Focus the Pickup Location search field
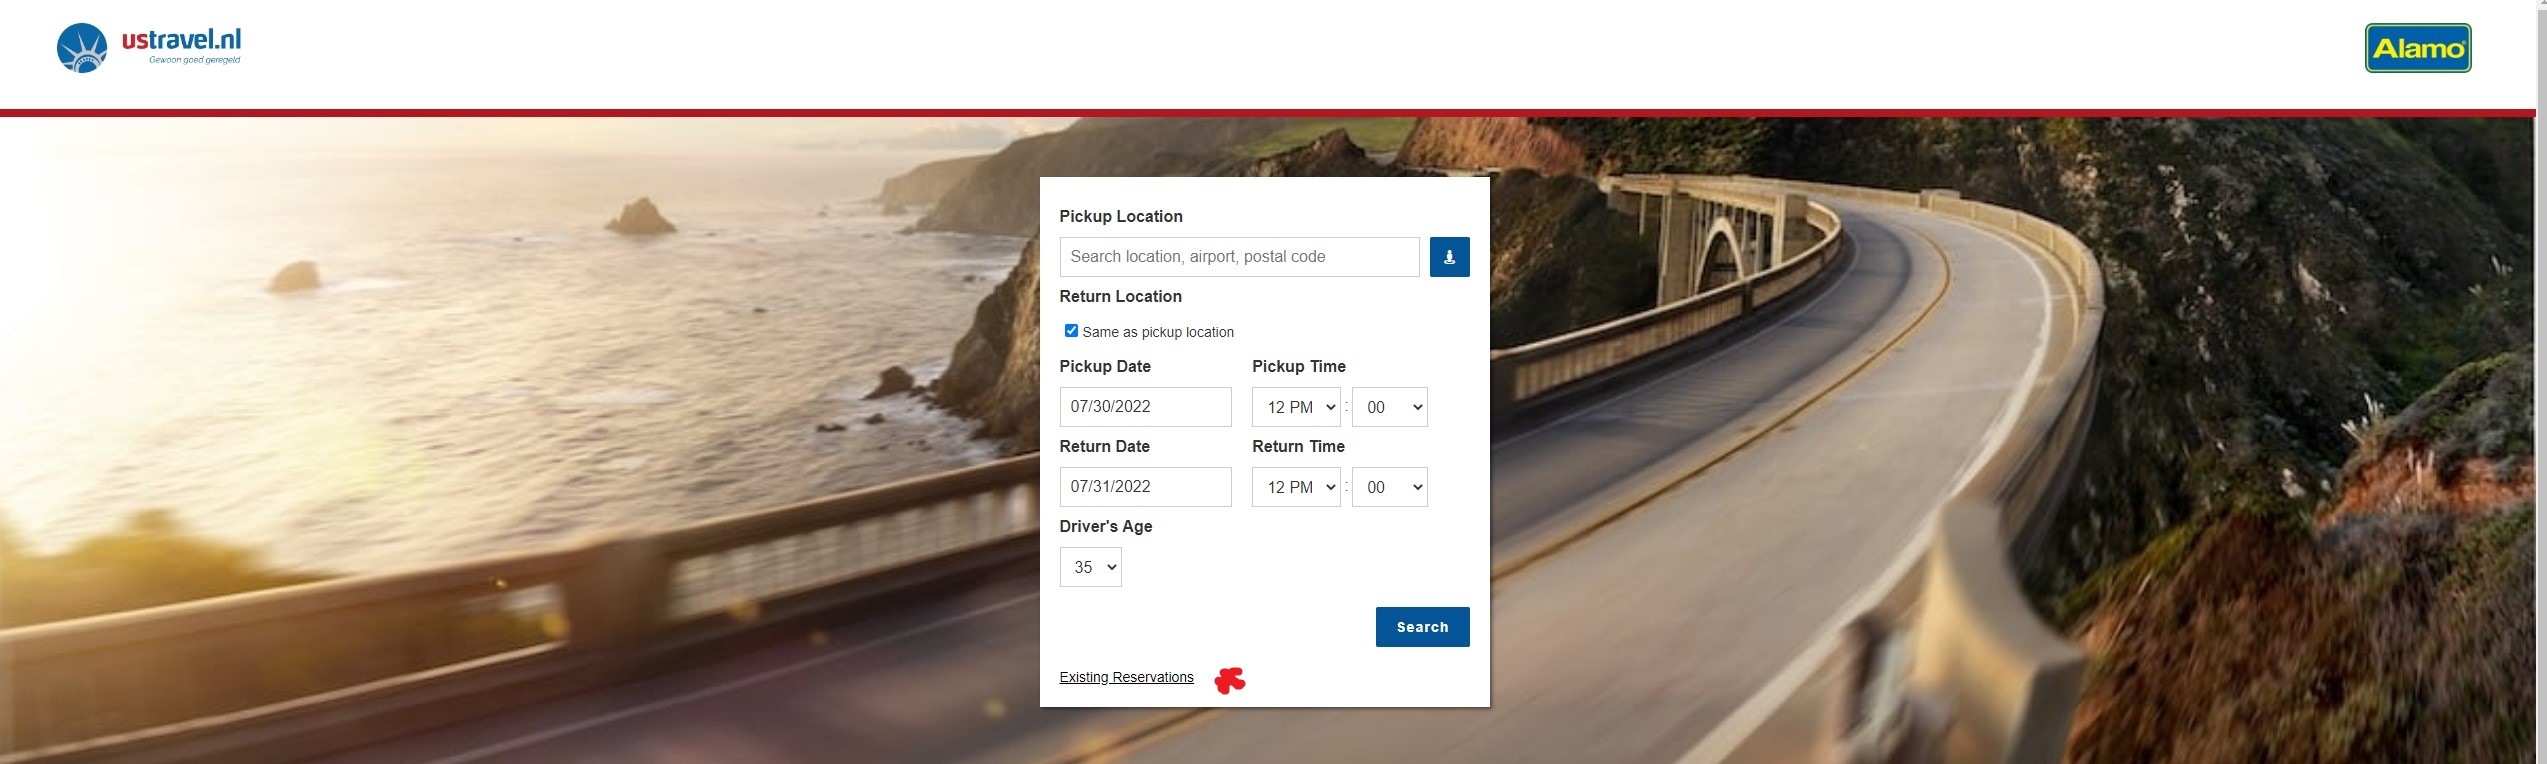The height and width of the screenshot is (764, 2547). 1238,257
